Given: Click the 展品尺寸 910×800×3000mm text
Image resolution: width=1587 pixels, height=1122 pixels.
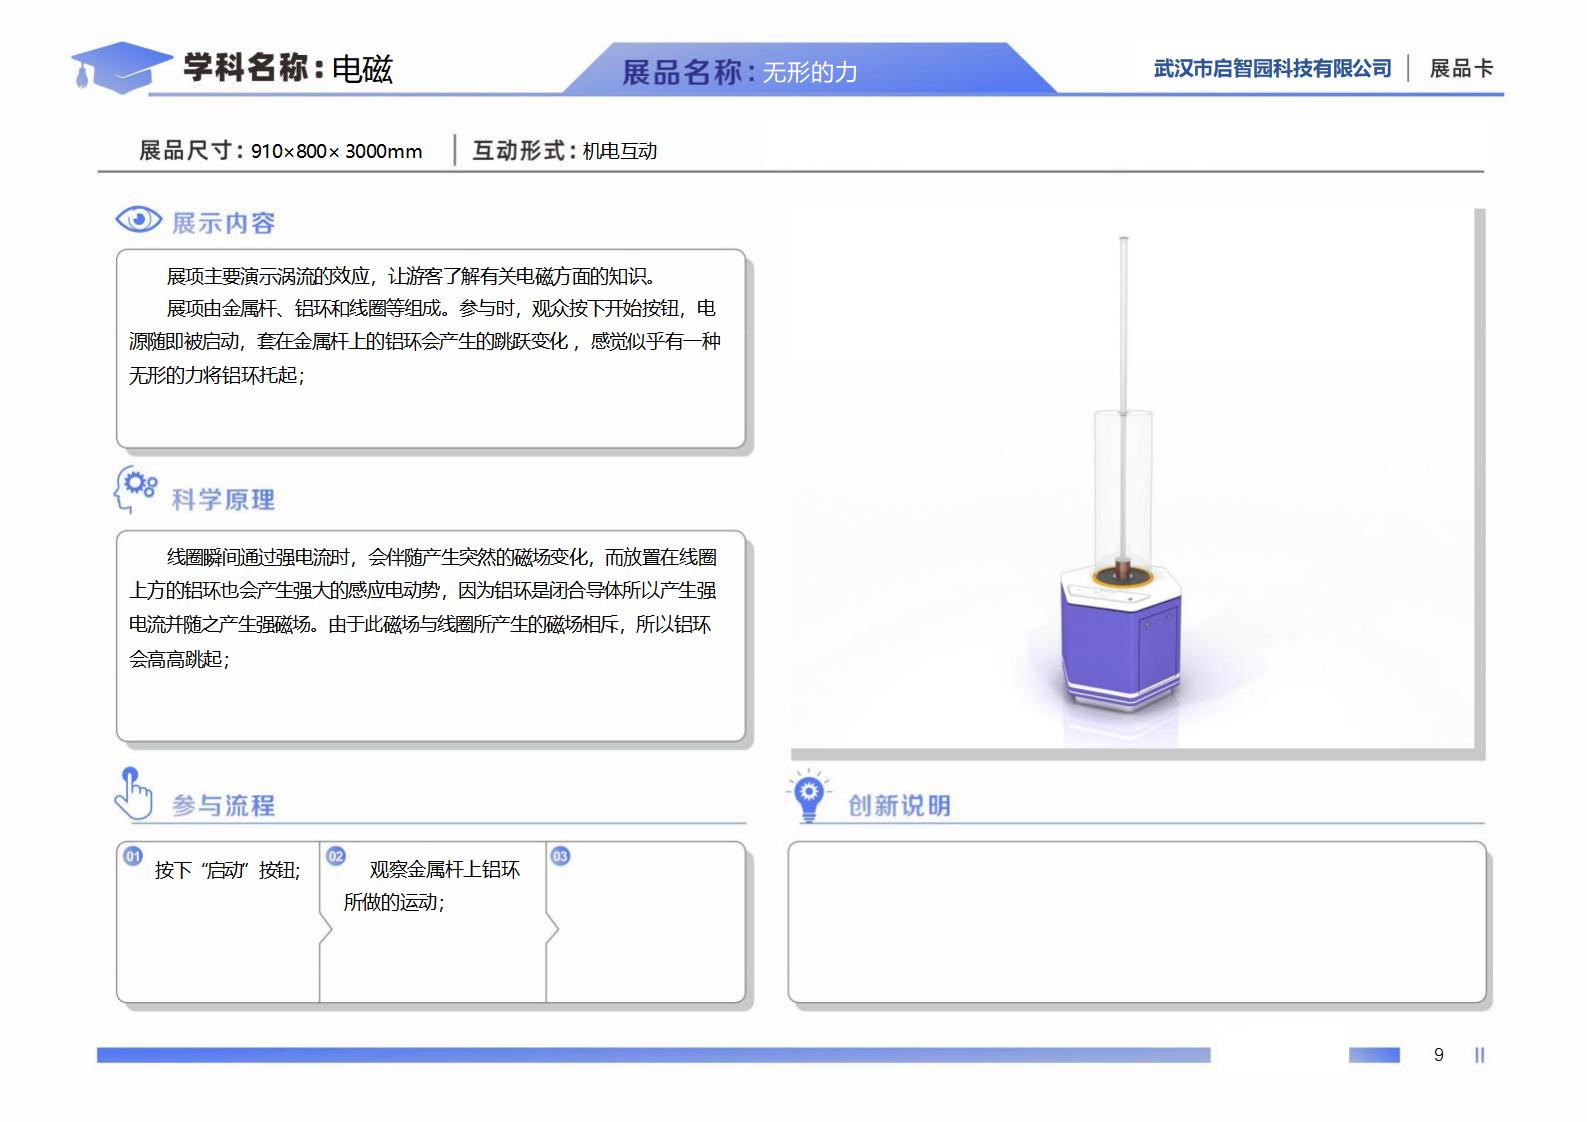Looking at the screenshot, I should coord(280,151).
